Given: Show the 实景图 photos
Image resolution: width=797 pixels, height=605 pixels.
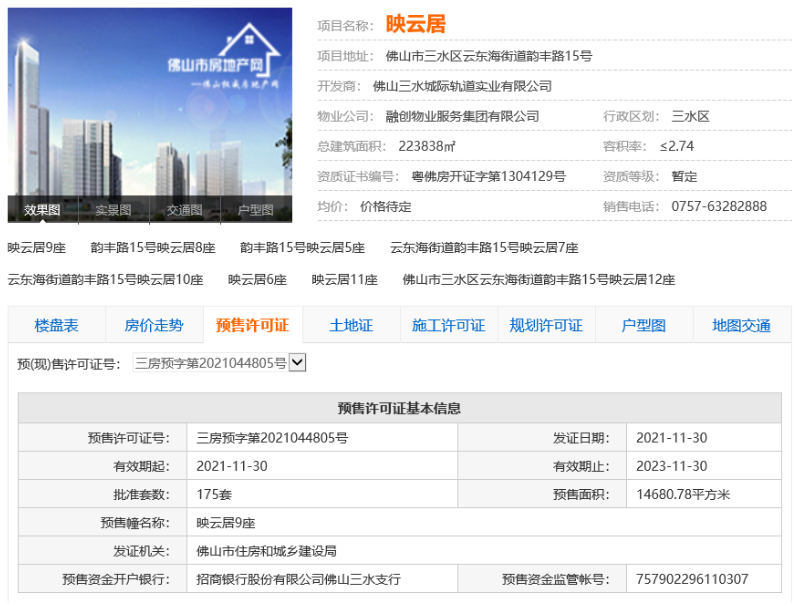Looking at the screenshot, I should 113,210.
